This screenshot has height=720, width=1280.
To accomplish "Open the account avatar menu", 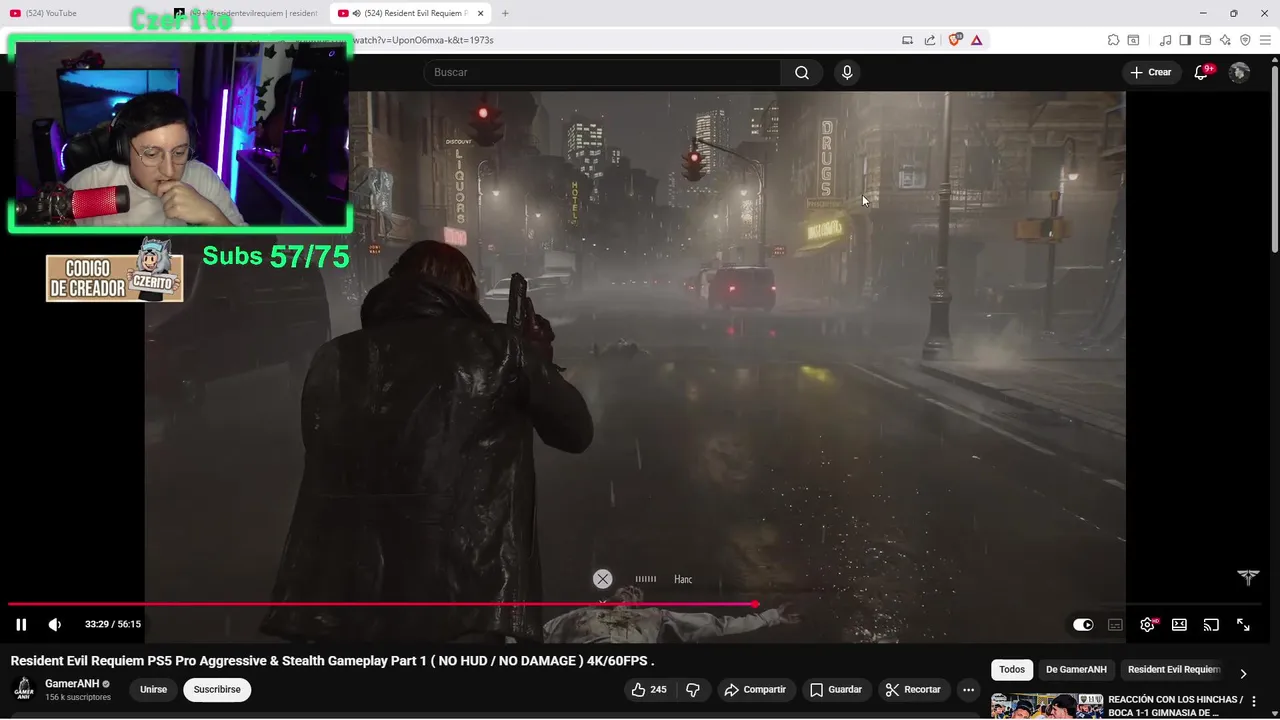I will pyautogui.click(x=1239, y=72).
